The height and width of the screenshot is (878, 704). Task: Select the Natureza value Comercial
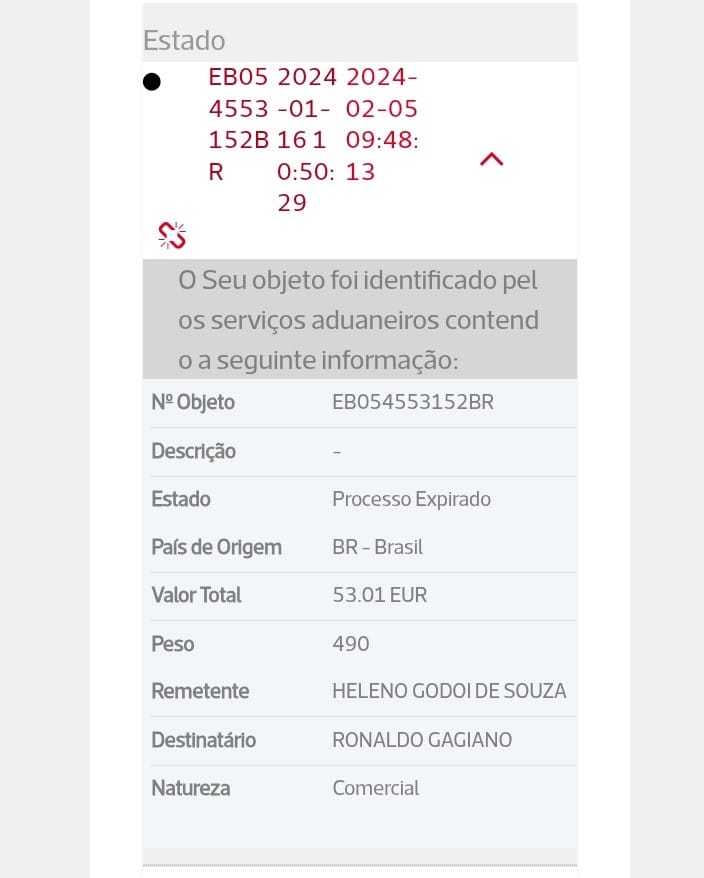[375, 788]
